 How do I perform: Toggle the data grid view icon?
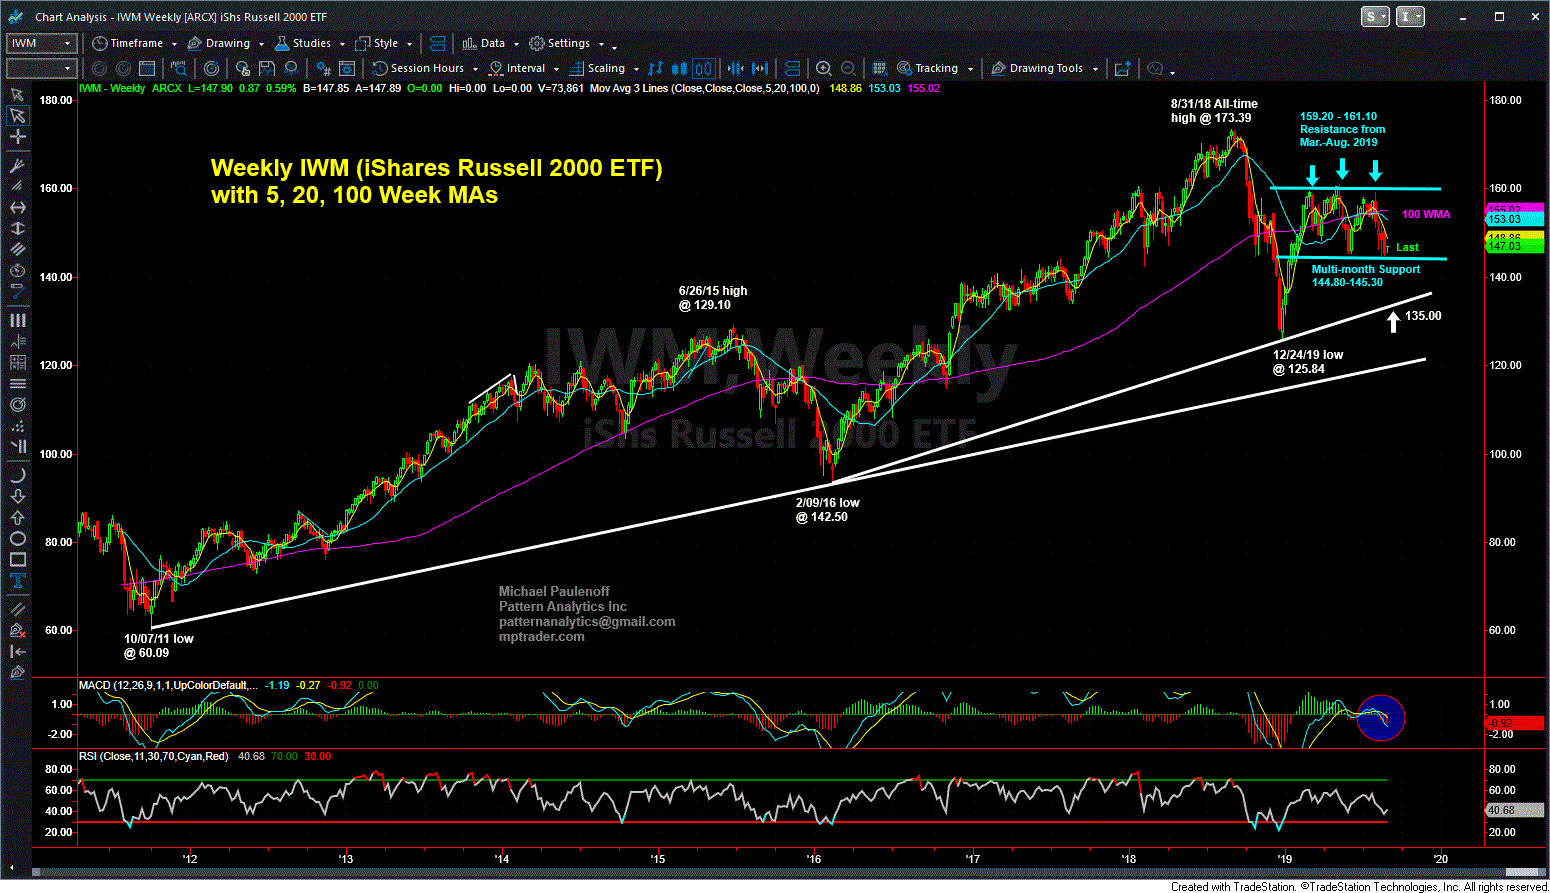[879, 68]
